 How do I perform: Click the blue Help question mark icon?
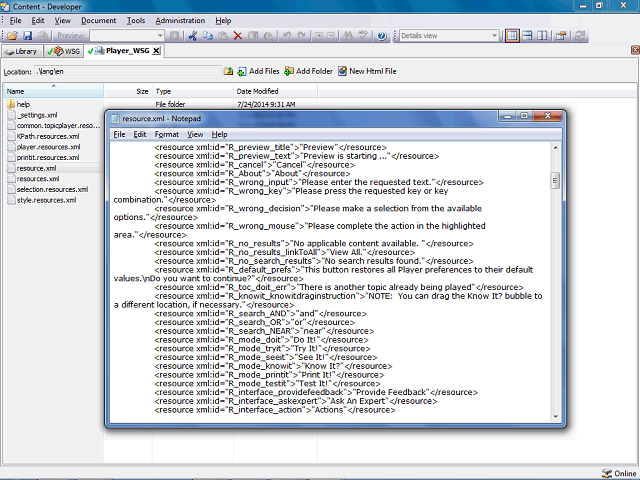point(382,36)
